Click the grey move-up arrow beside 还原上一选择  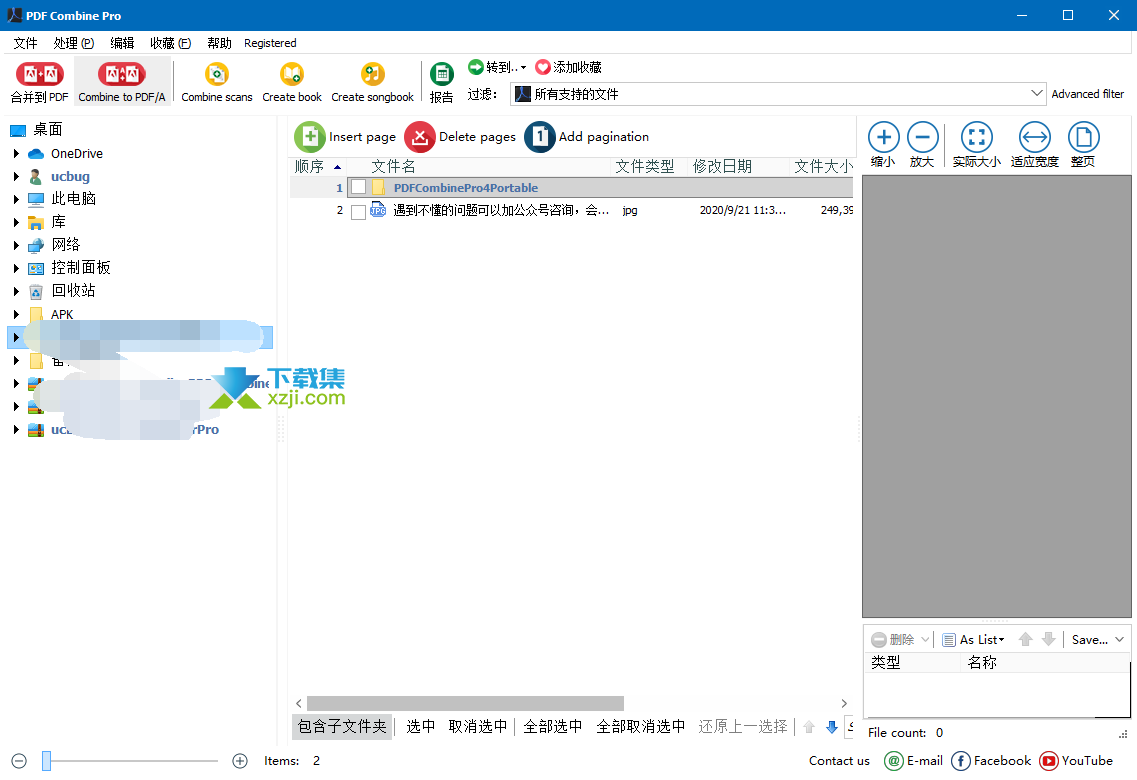tap(809, 727)
